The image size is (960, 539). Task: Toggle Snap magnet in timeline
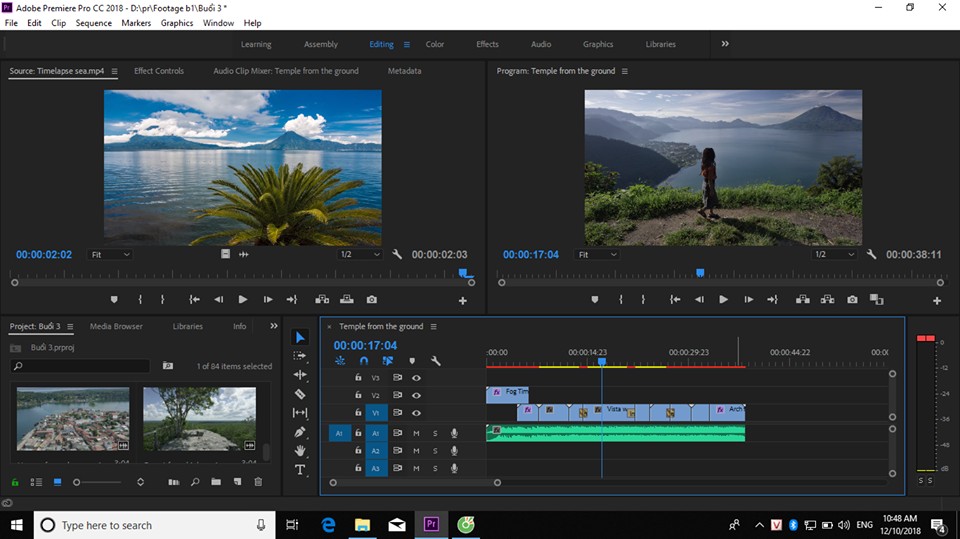[364, 361]
